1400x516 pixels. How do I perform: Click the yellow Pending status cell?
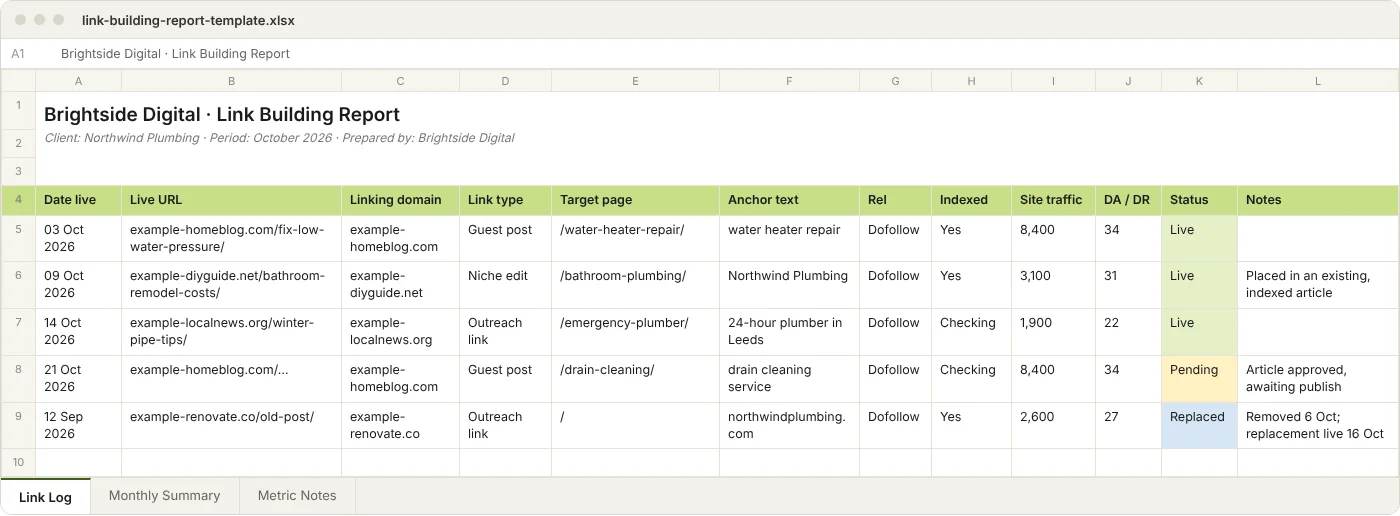[x=1199, y=379]
